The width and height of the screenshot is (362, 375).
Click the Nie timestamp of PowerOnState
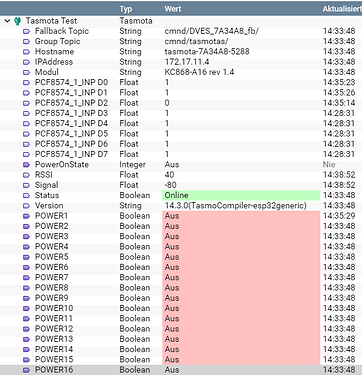pyautogui.click(x=329, y=165)
